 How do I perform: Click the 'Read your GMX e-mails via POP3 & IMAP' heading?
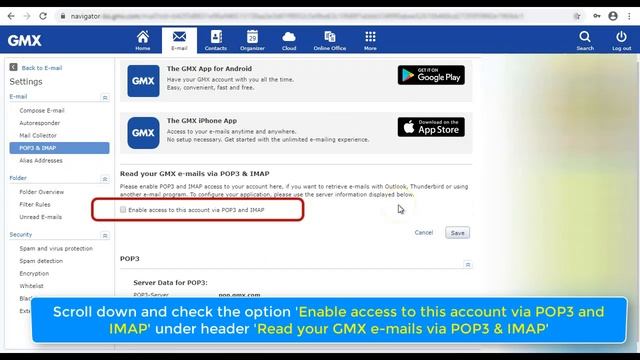click(194, 173)
